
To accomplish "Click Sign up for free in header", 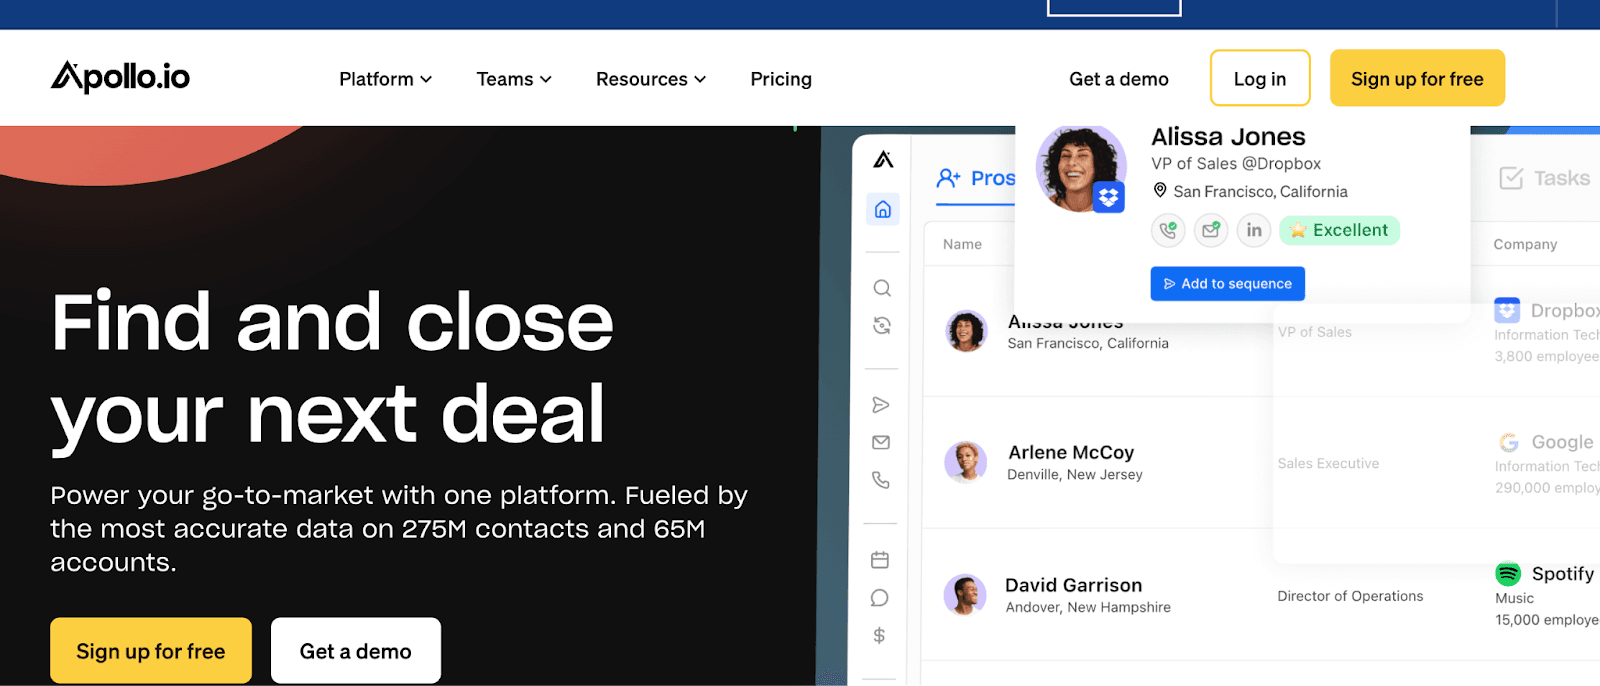I will (x=1417, y=78).
